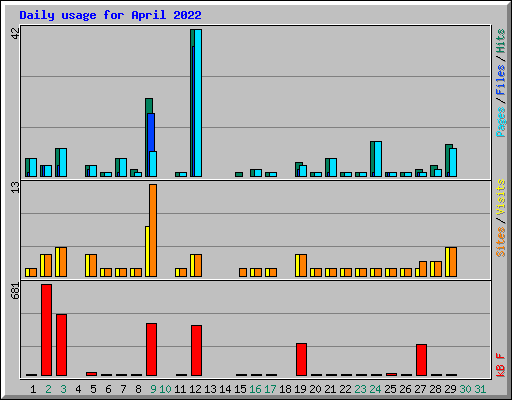This screenshot has width=512, height=400.
Task: Click the red KB bar for day 27
Action: (421, 360)
